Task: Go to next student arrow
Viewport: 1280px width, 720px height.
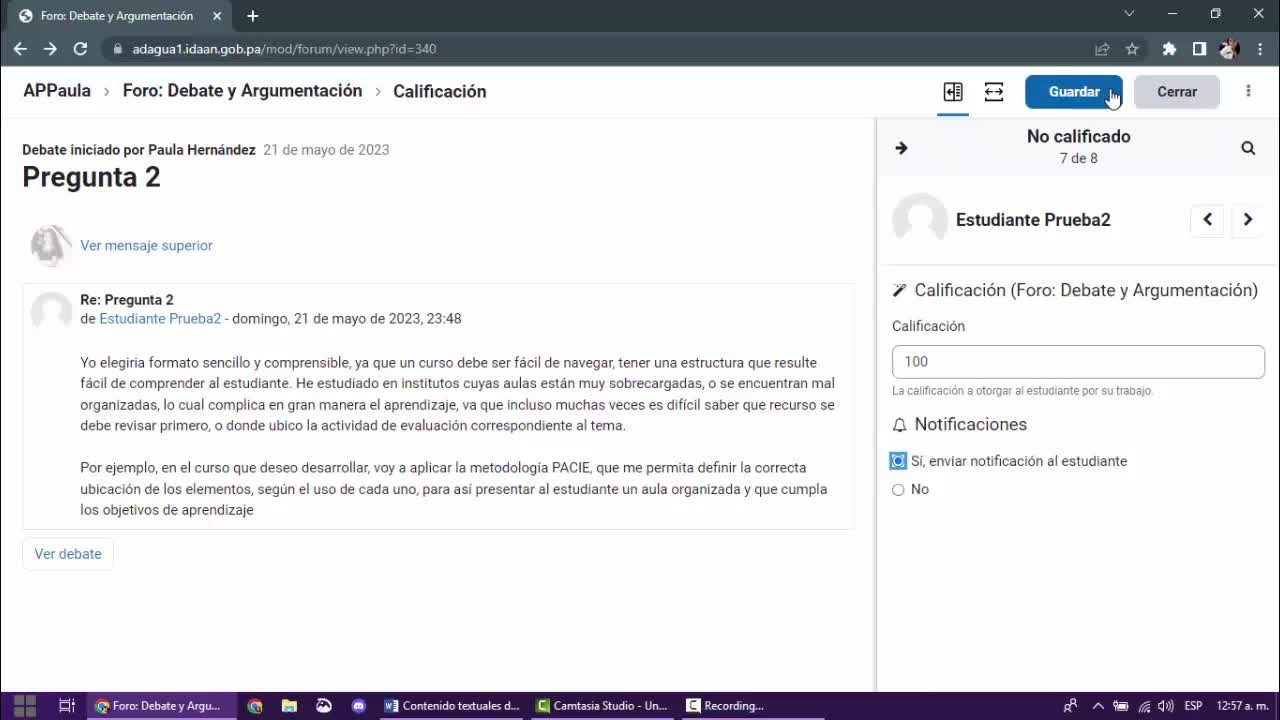Action: click(x=1248, y=220)
